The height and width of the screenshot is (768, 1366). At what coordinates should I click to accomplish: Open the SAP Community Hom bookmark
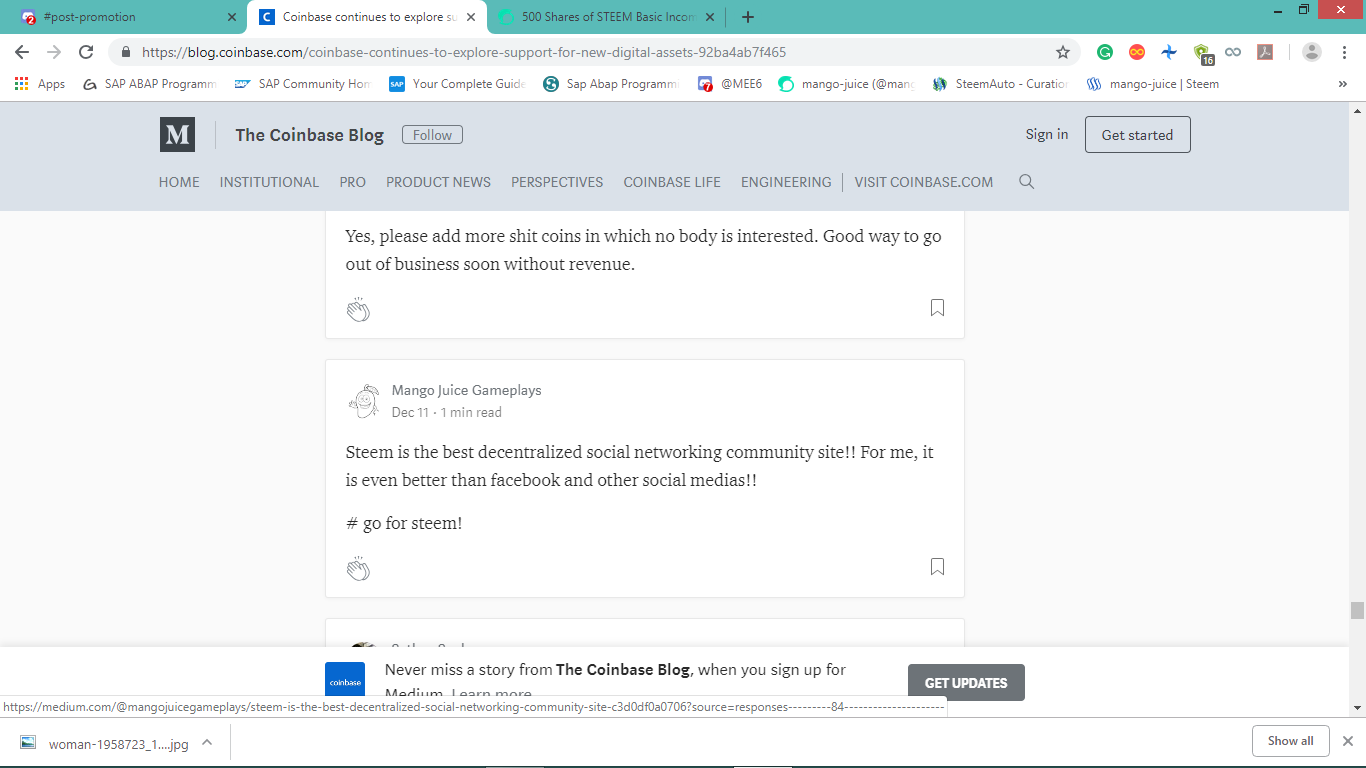coord(303,84)
